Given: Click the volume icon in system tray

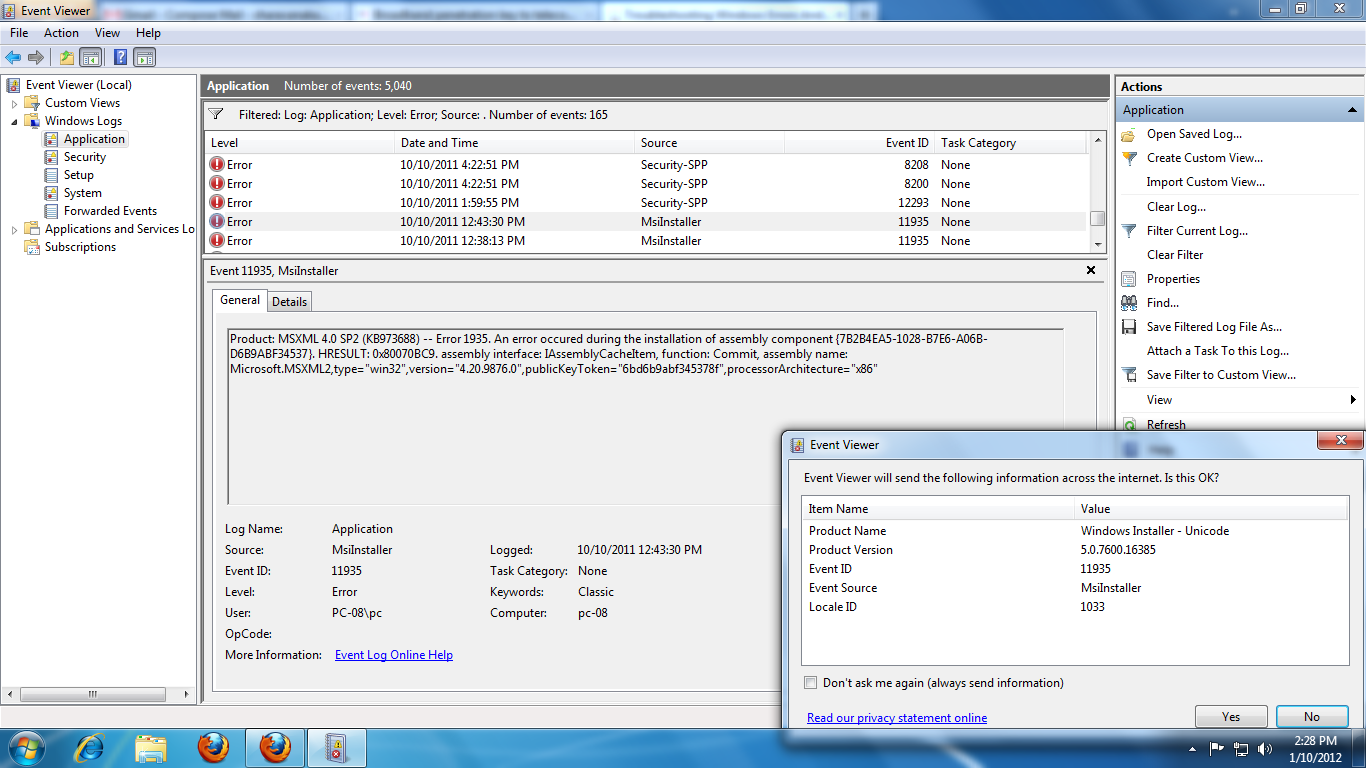Looking at the screenshot, I should [1265, 748].
